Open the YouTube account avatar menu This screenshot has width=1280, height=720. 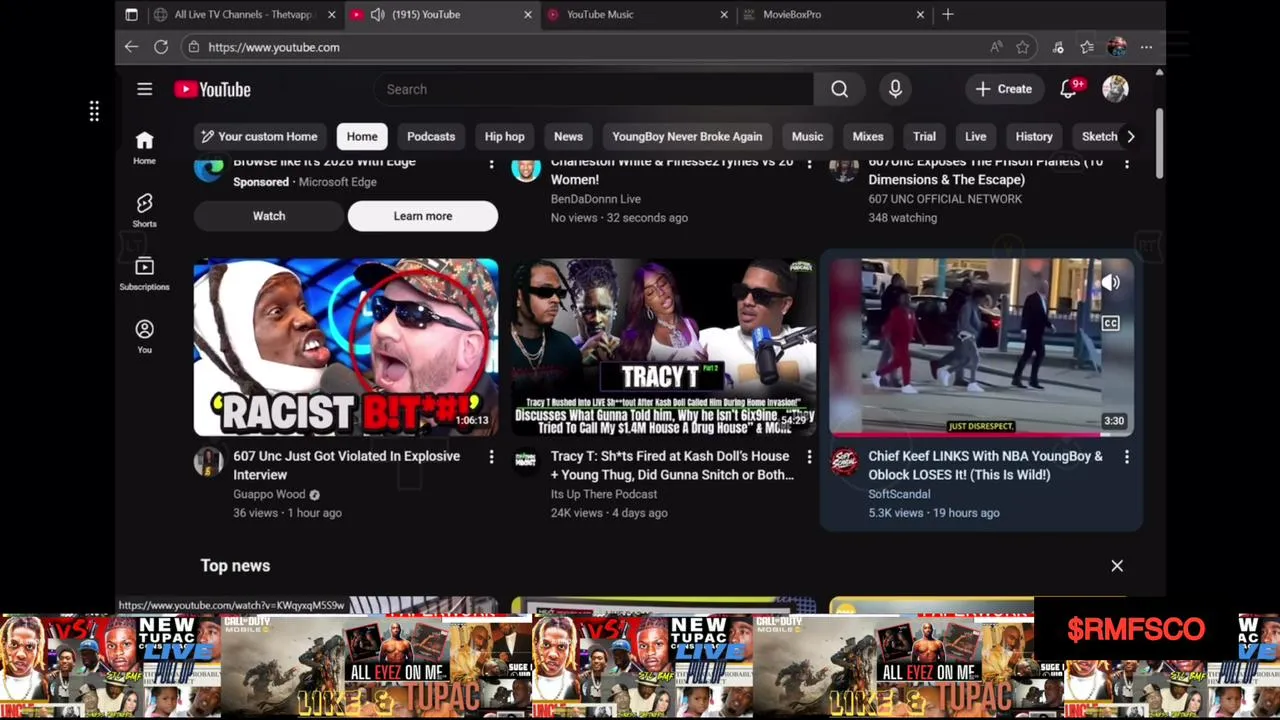tap(1115, 89)
